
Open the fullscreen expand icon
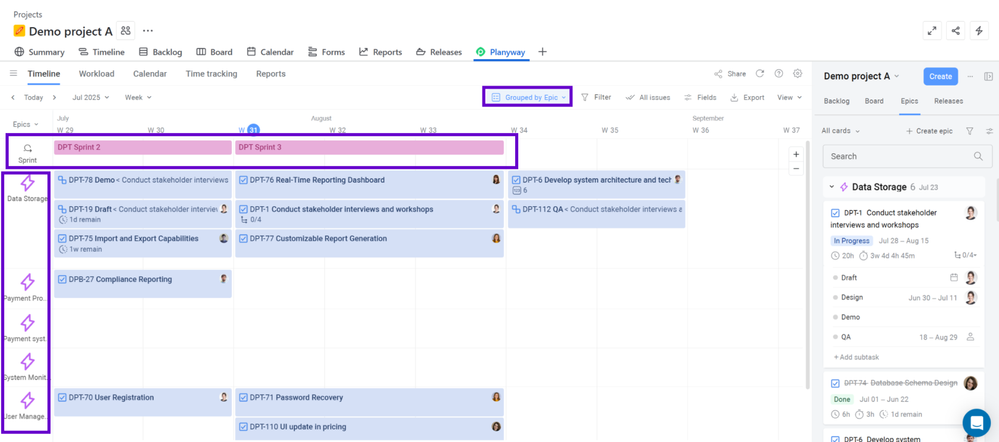tap(932, 31)
